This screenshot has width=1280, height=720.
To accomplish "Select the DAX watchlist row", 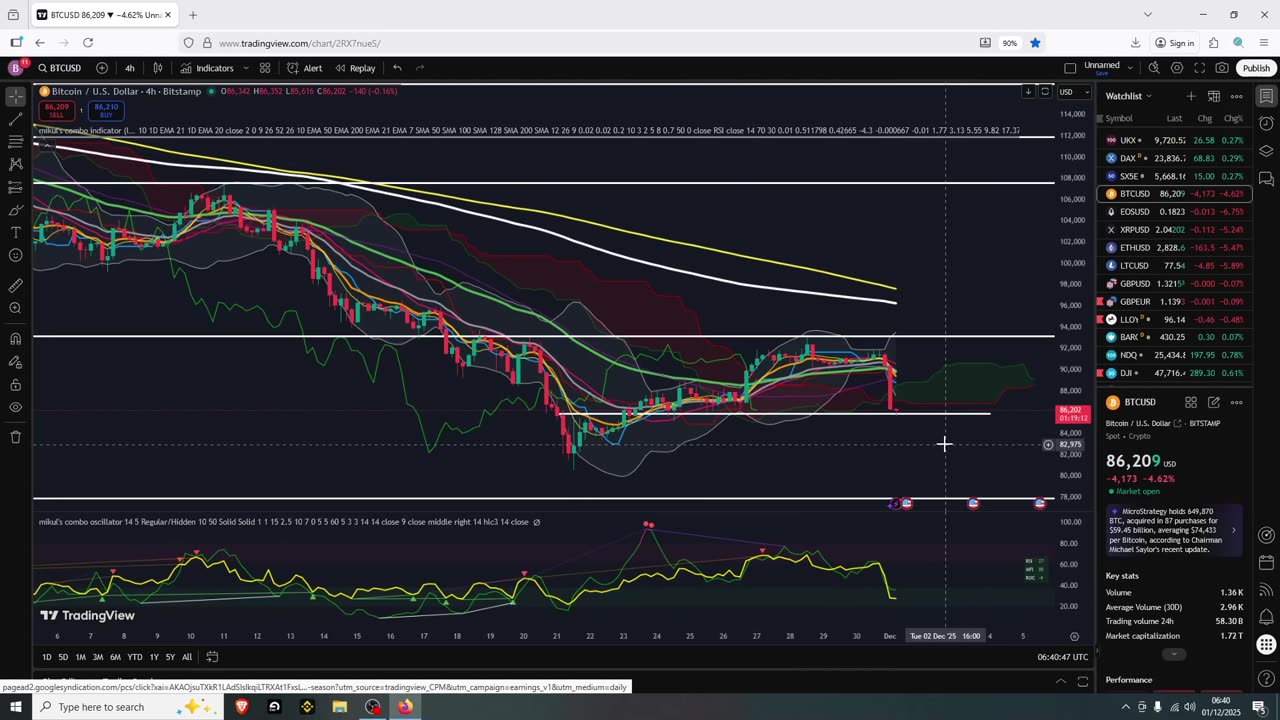I will tap(1175, 158).
